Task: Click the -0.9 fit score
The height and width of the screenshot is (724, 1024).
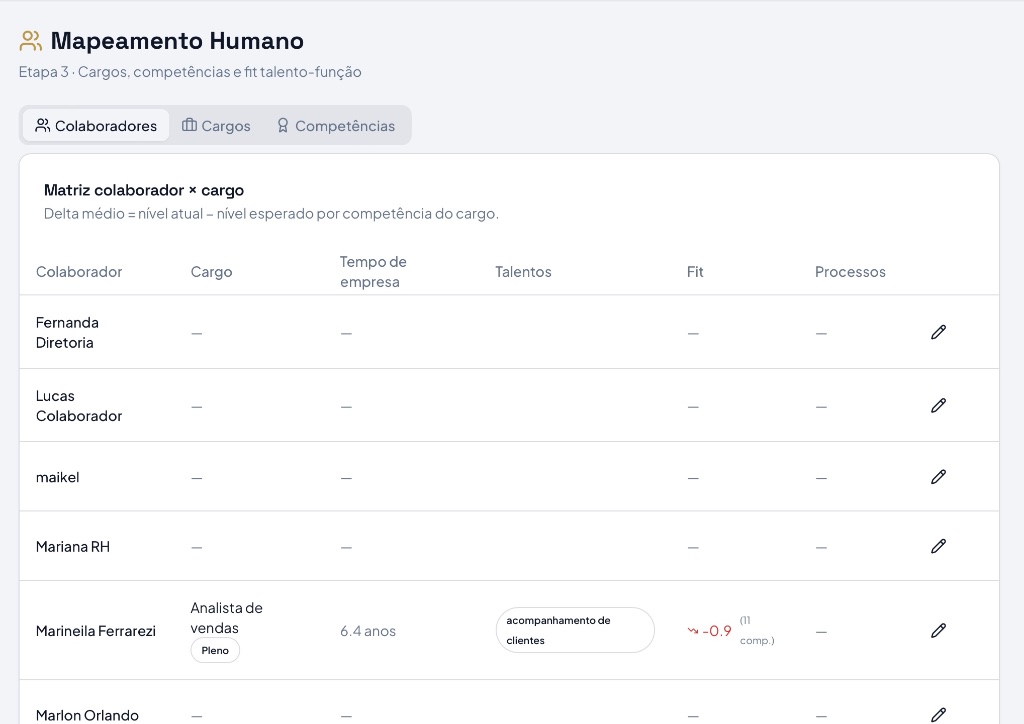Action: pos(716,631)
